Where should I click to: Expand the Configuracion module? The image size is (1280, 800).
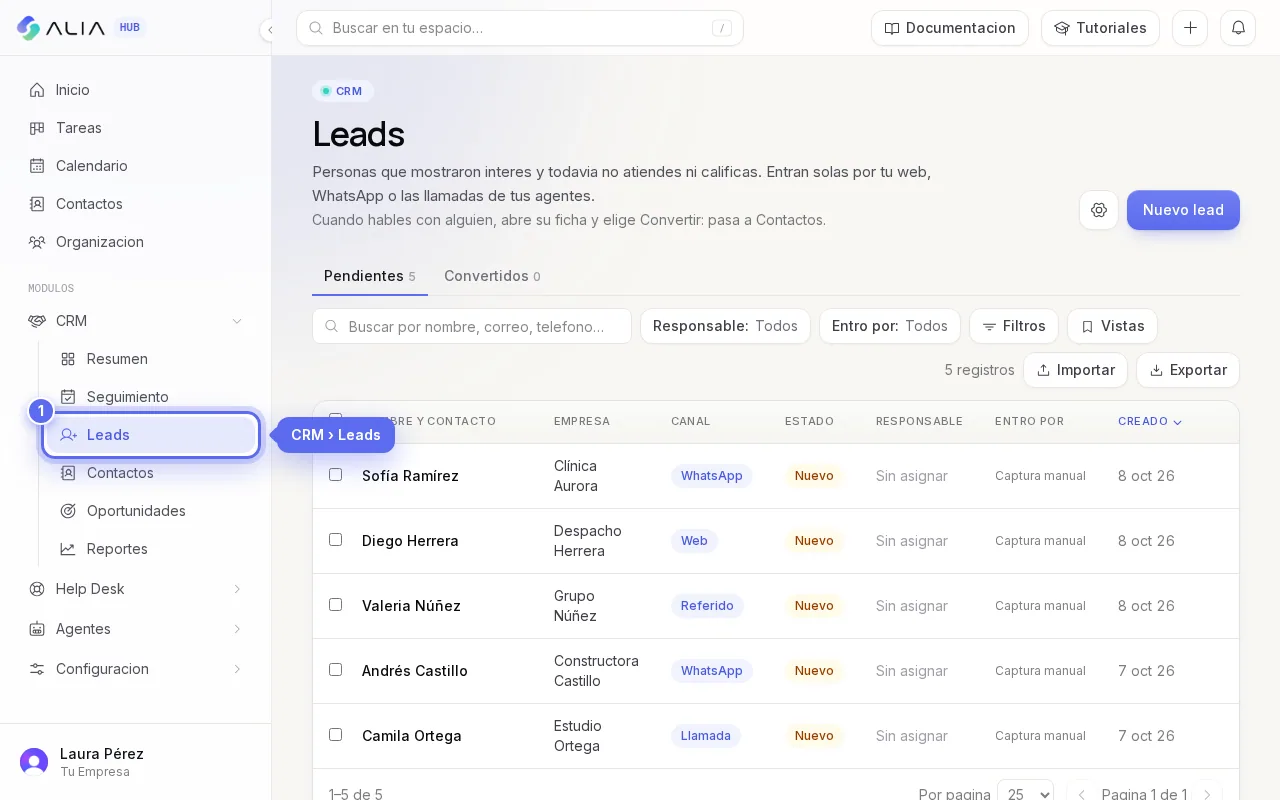(x=136, y=669)
